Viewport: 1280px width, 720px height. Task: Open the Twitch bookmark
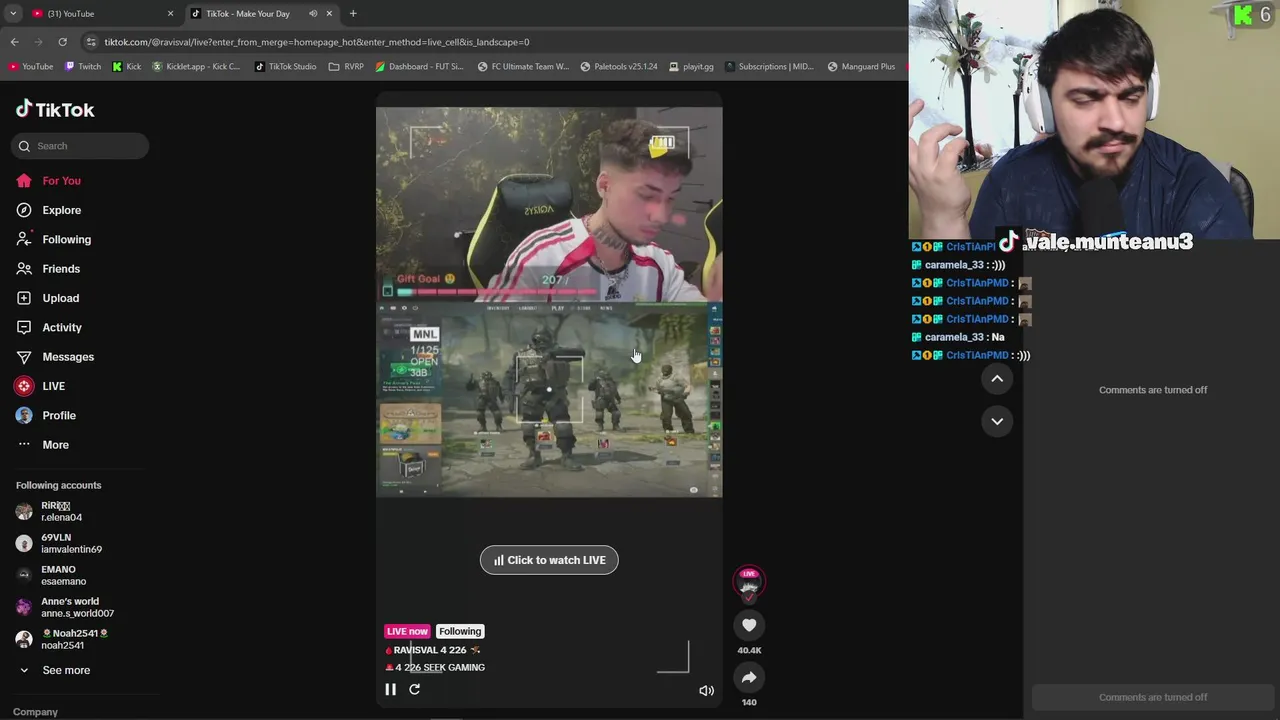tap(83, 67)
